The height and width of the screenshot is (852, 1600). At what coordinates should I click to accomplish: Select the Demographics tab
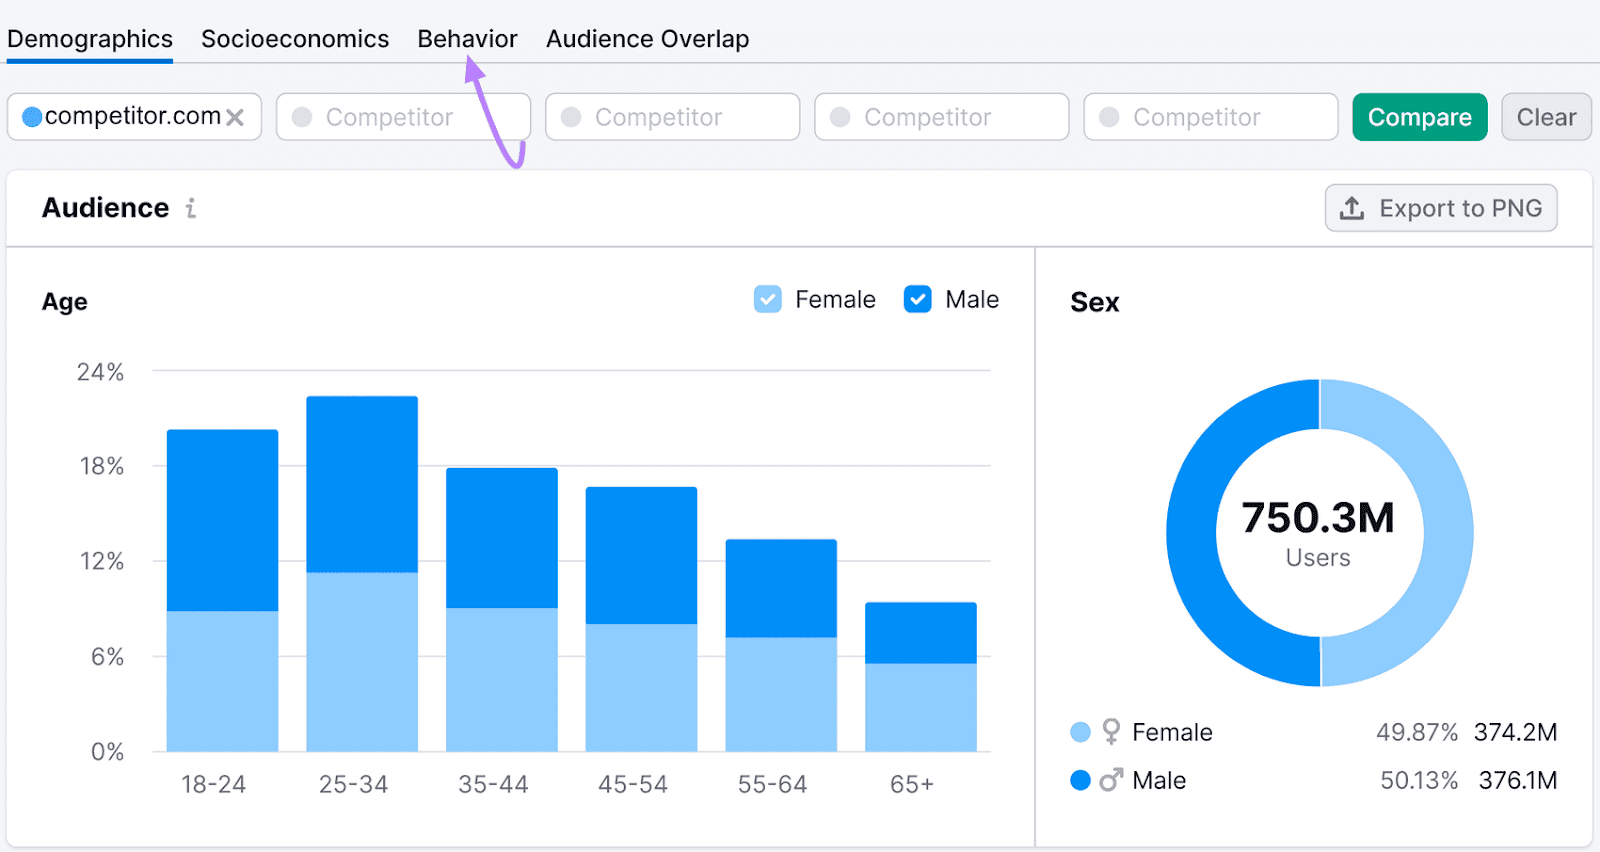pos(90,39)
